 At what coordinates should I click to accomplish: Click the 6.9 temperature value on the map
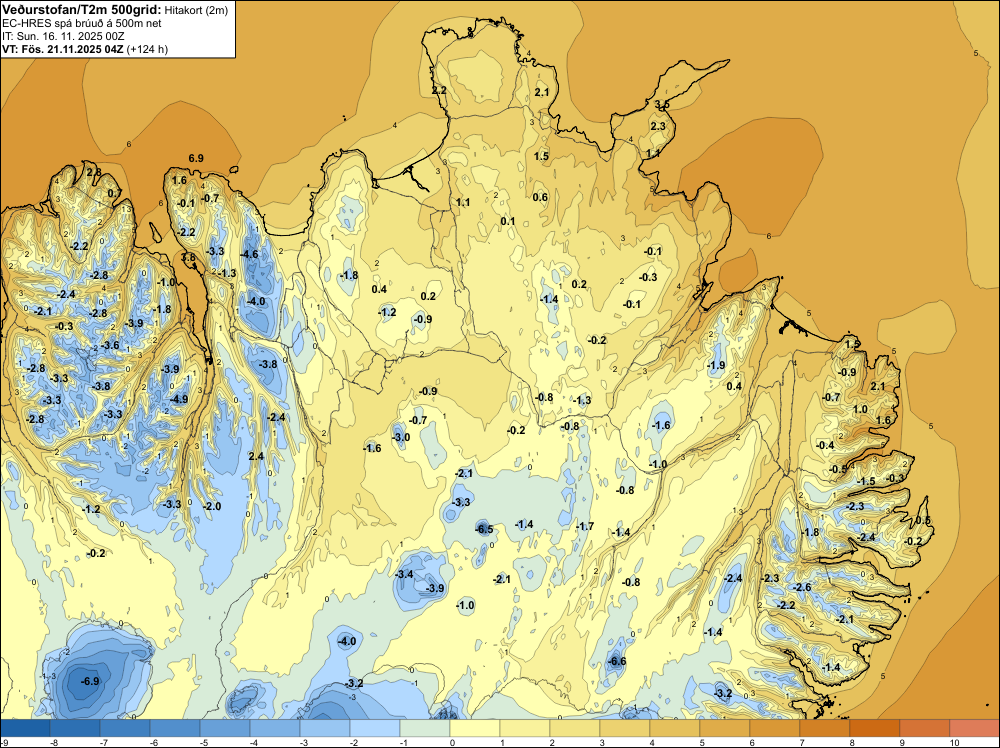pos(196,158)
